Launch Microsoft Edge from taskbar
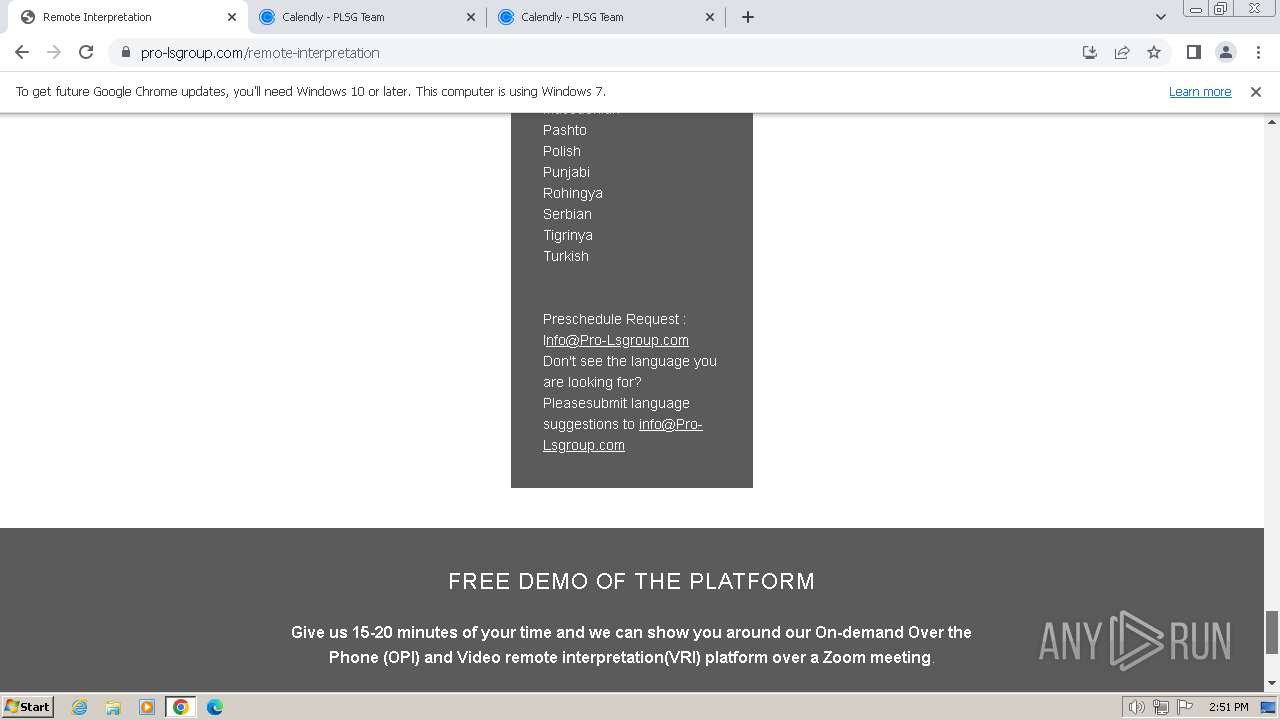This screenshot has width=1280, height=720. click(x=215, y=707)
